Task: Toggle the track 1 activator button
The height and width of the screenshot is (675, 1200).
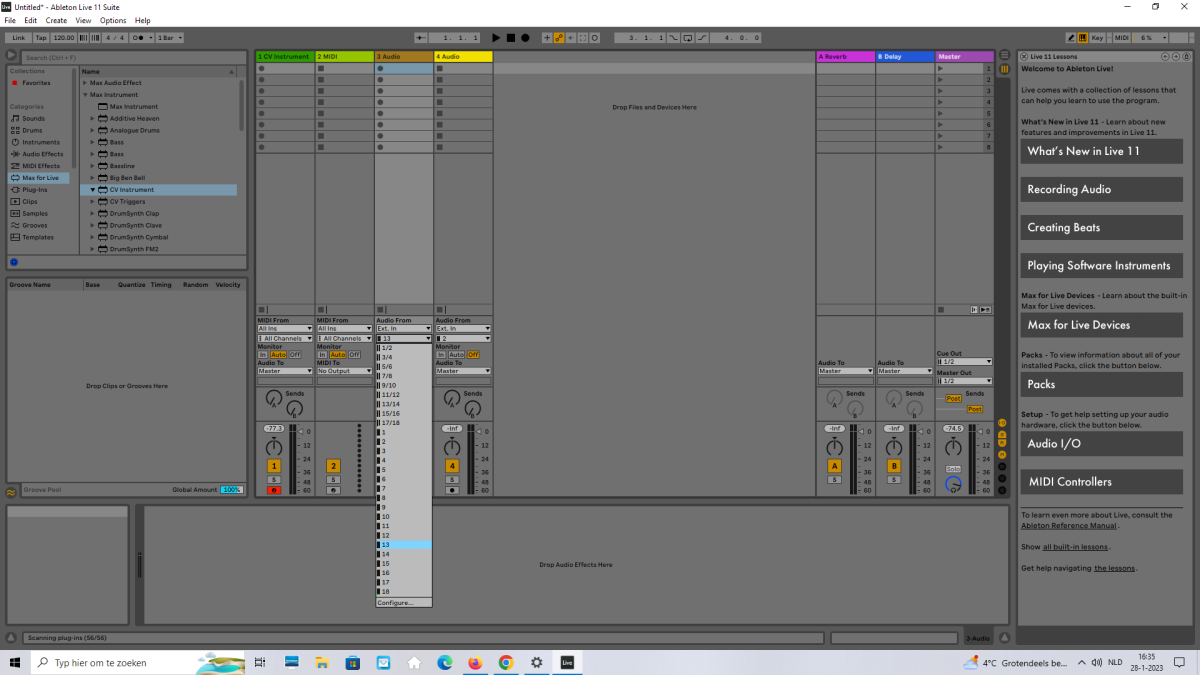Action: [274, 466]
